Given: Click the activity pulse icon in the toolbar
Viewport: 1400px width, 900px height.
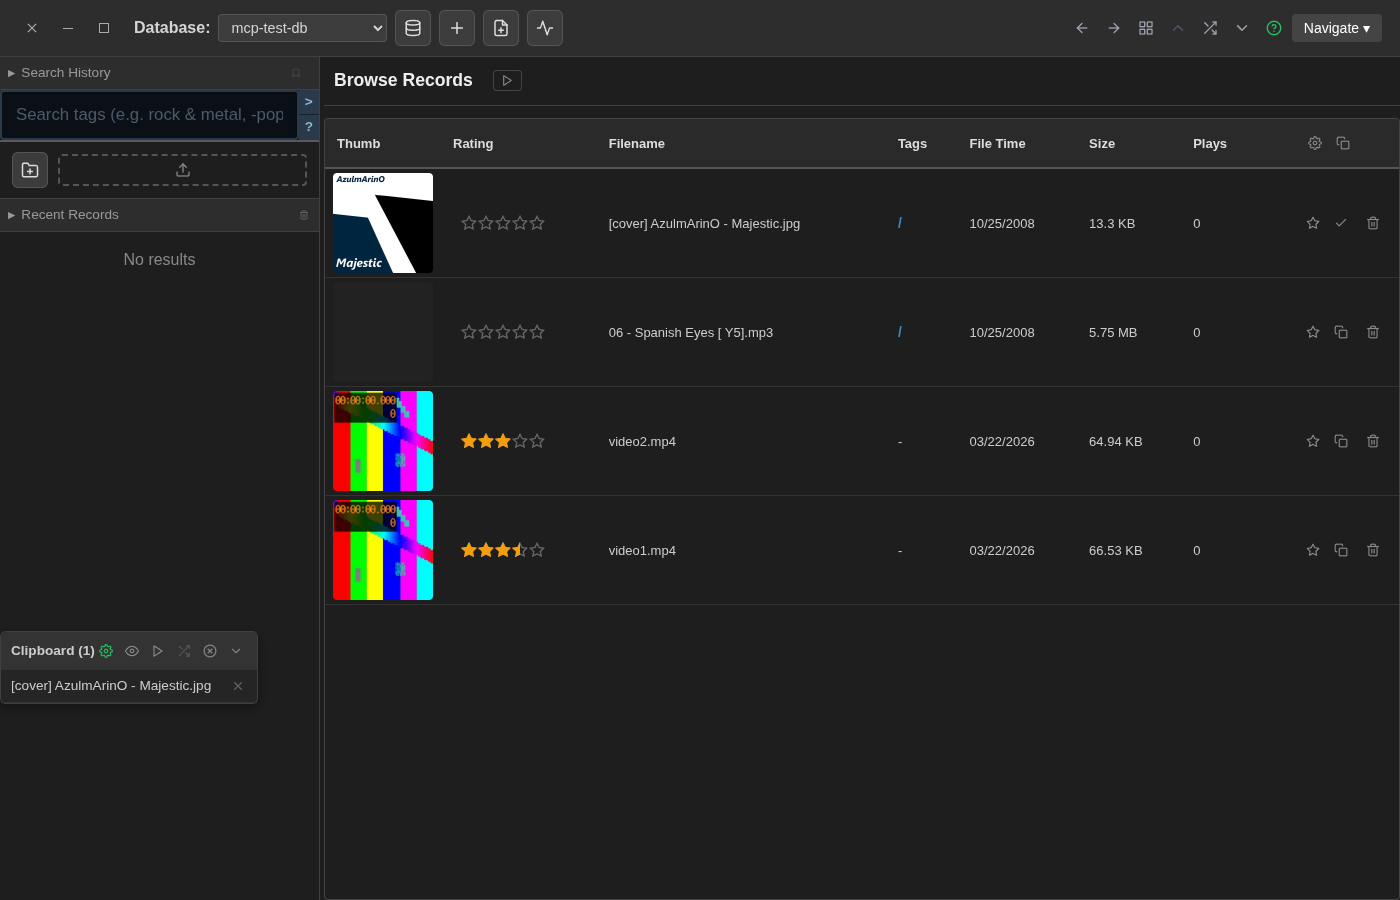Looking at the screenshot, I should (545, 28).
